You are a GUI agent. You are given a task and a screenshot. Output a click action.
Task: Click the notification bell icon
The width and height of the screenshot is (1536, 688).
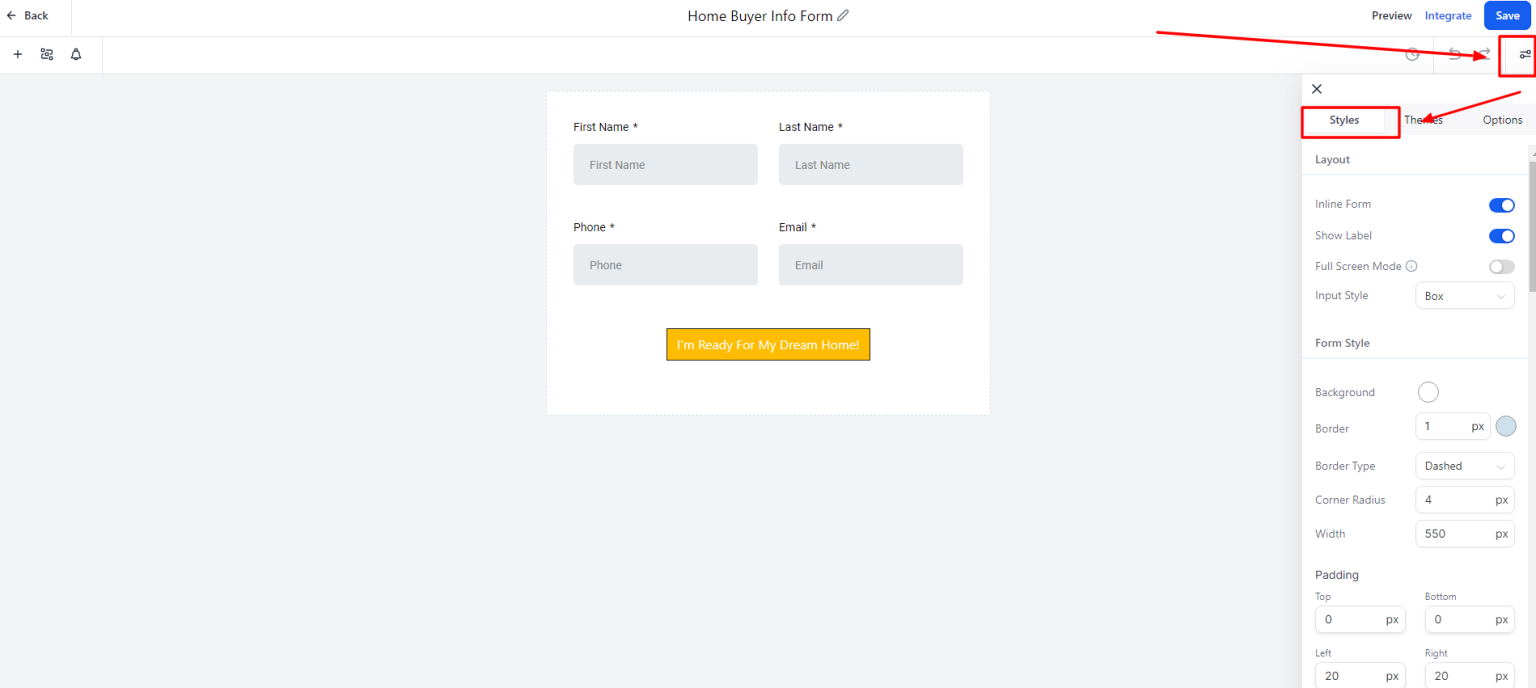pos(75,54)
